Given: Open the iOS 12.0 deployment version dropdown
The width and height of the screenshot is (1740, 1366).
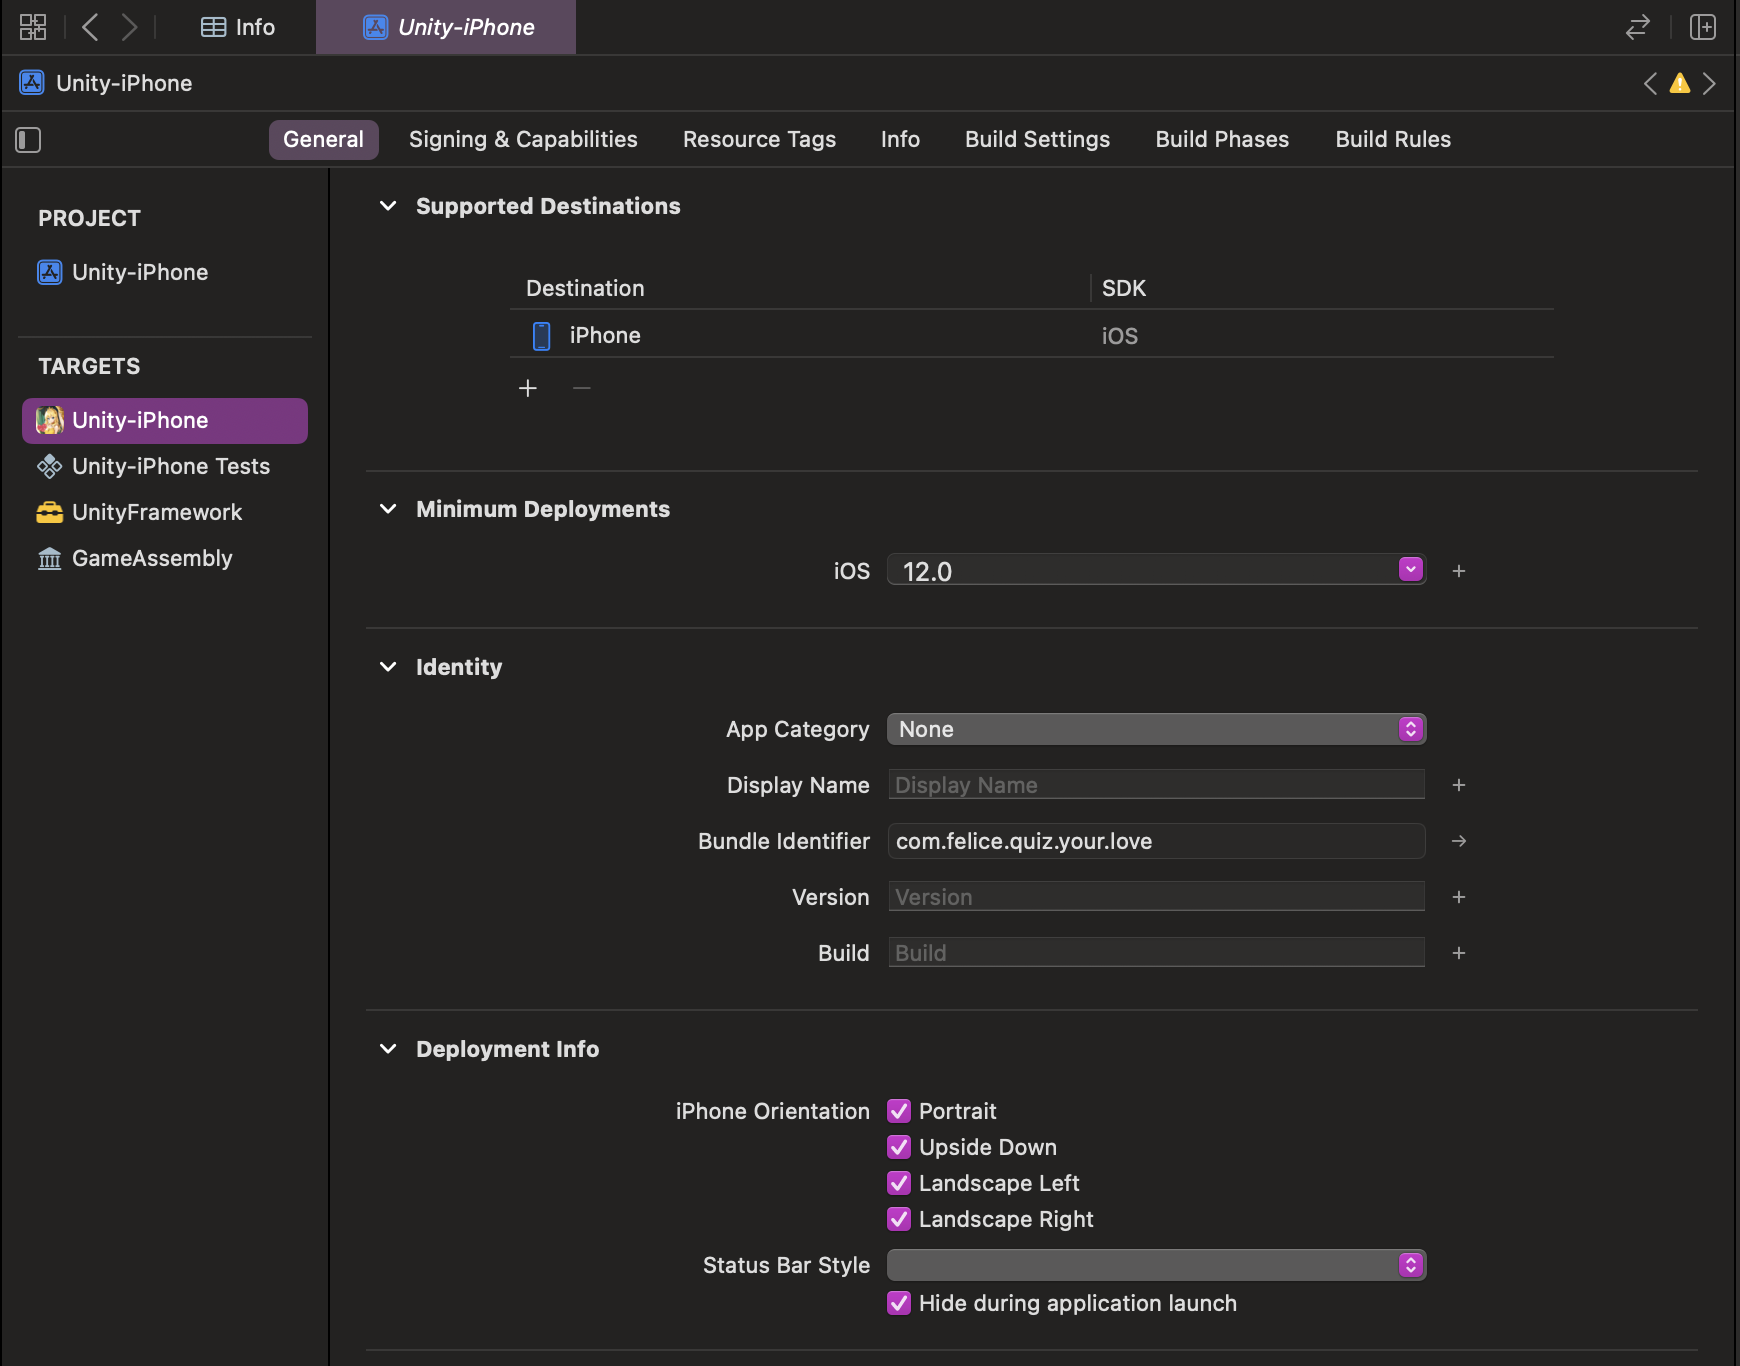Looking at the screenshot, I should (1410, 570).
